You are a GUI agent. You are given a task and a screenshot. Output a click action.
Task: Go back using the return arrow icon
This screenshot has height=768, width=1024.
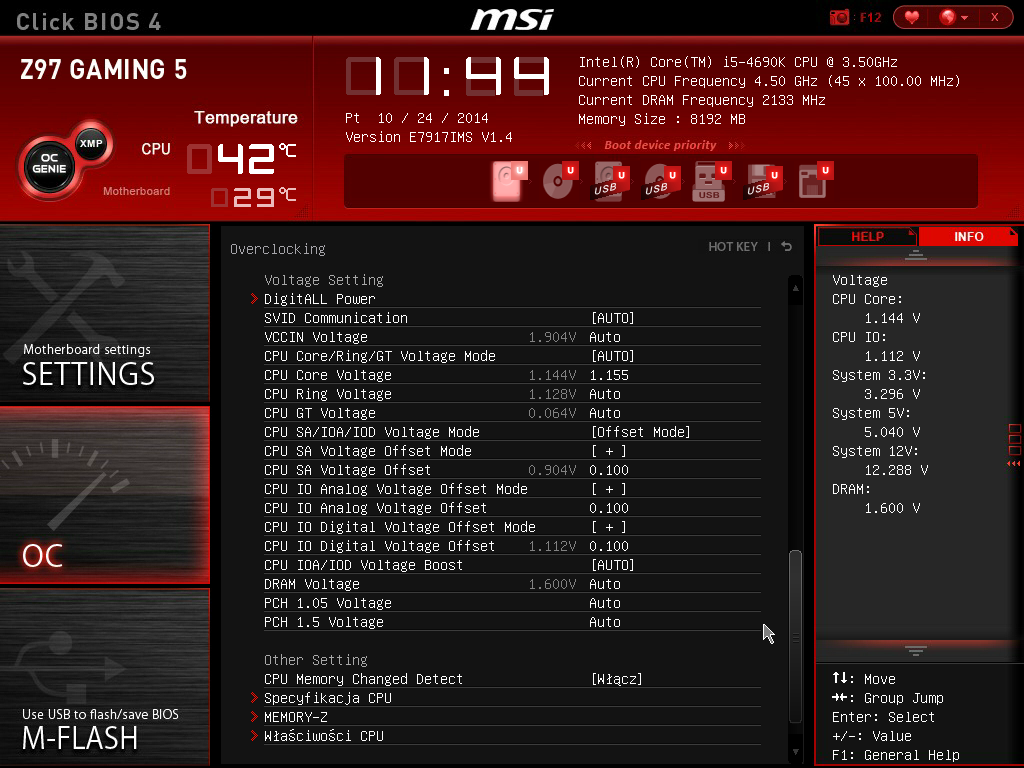[786, 247]
